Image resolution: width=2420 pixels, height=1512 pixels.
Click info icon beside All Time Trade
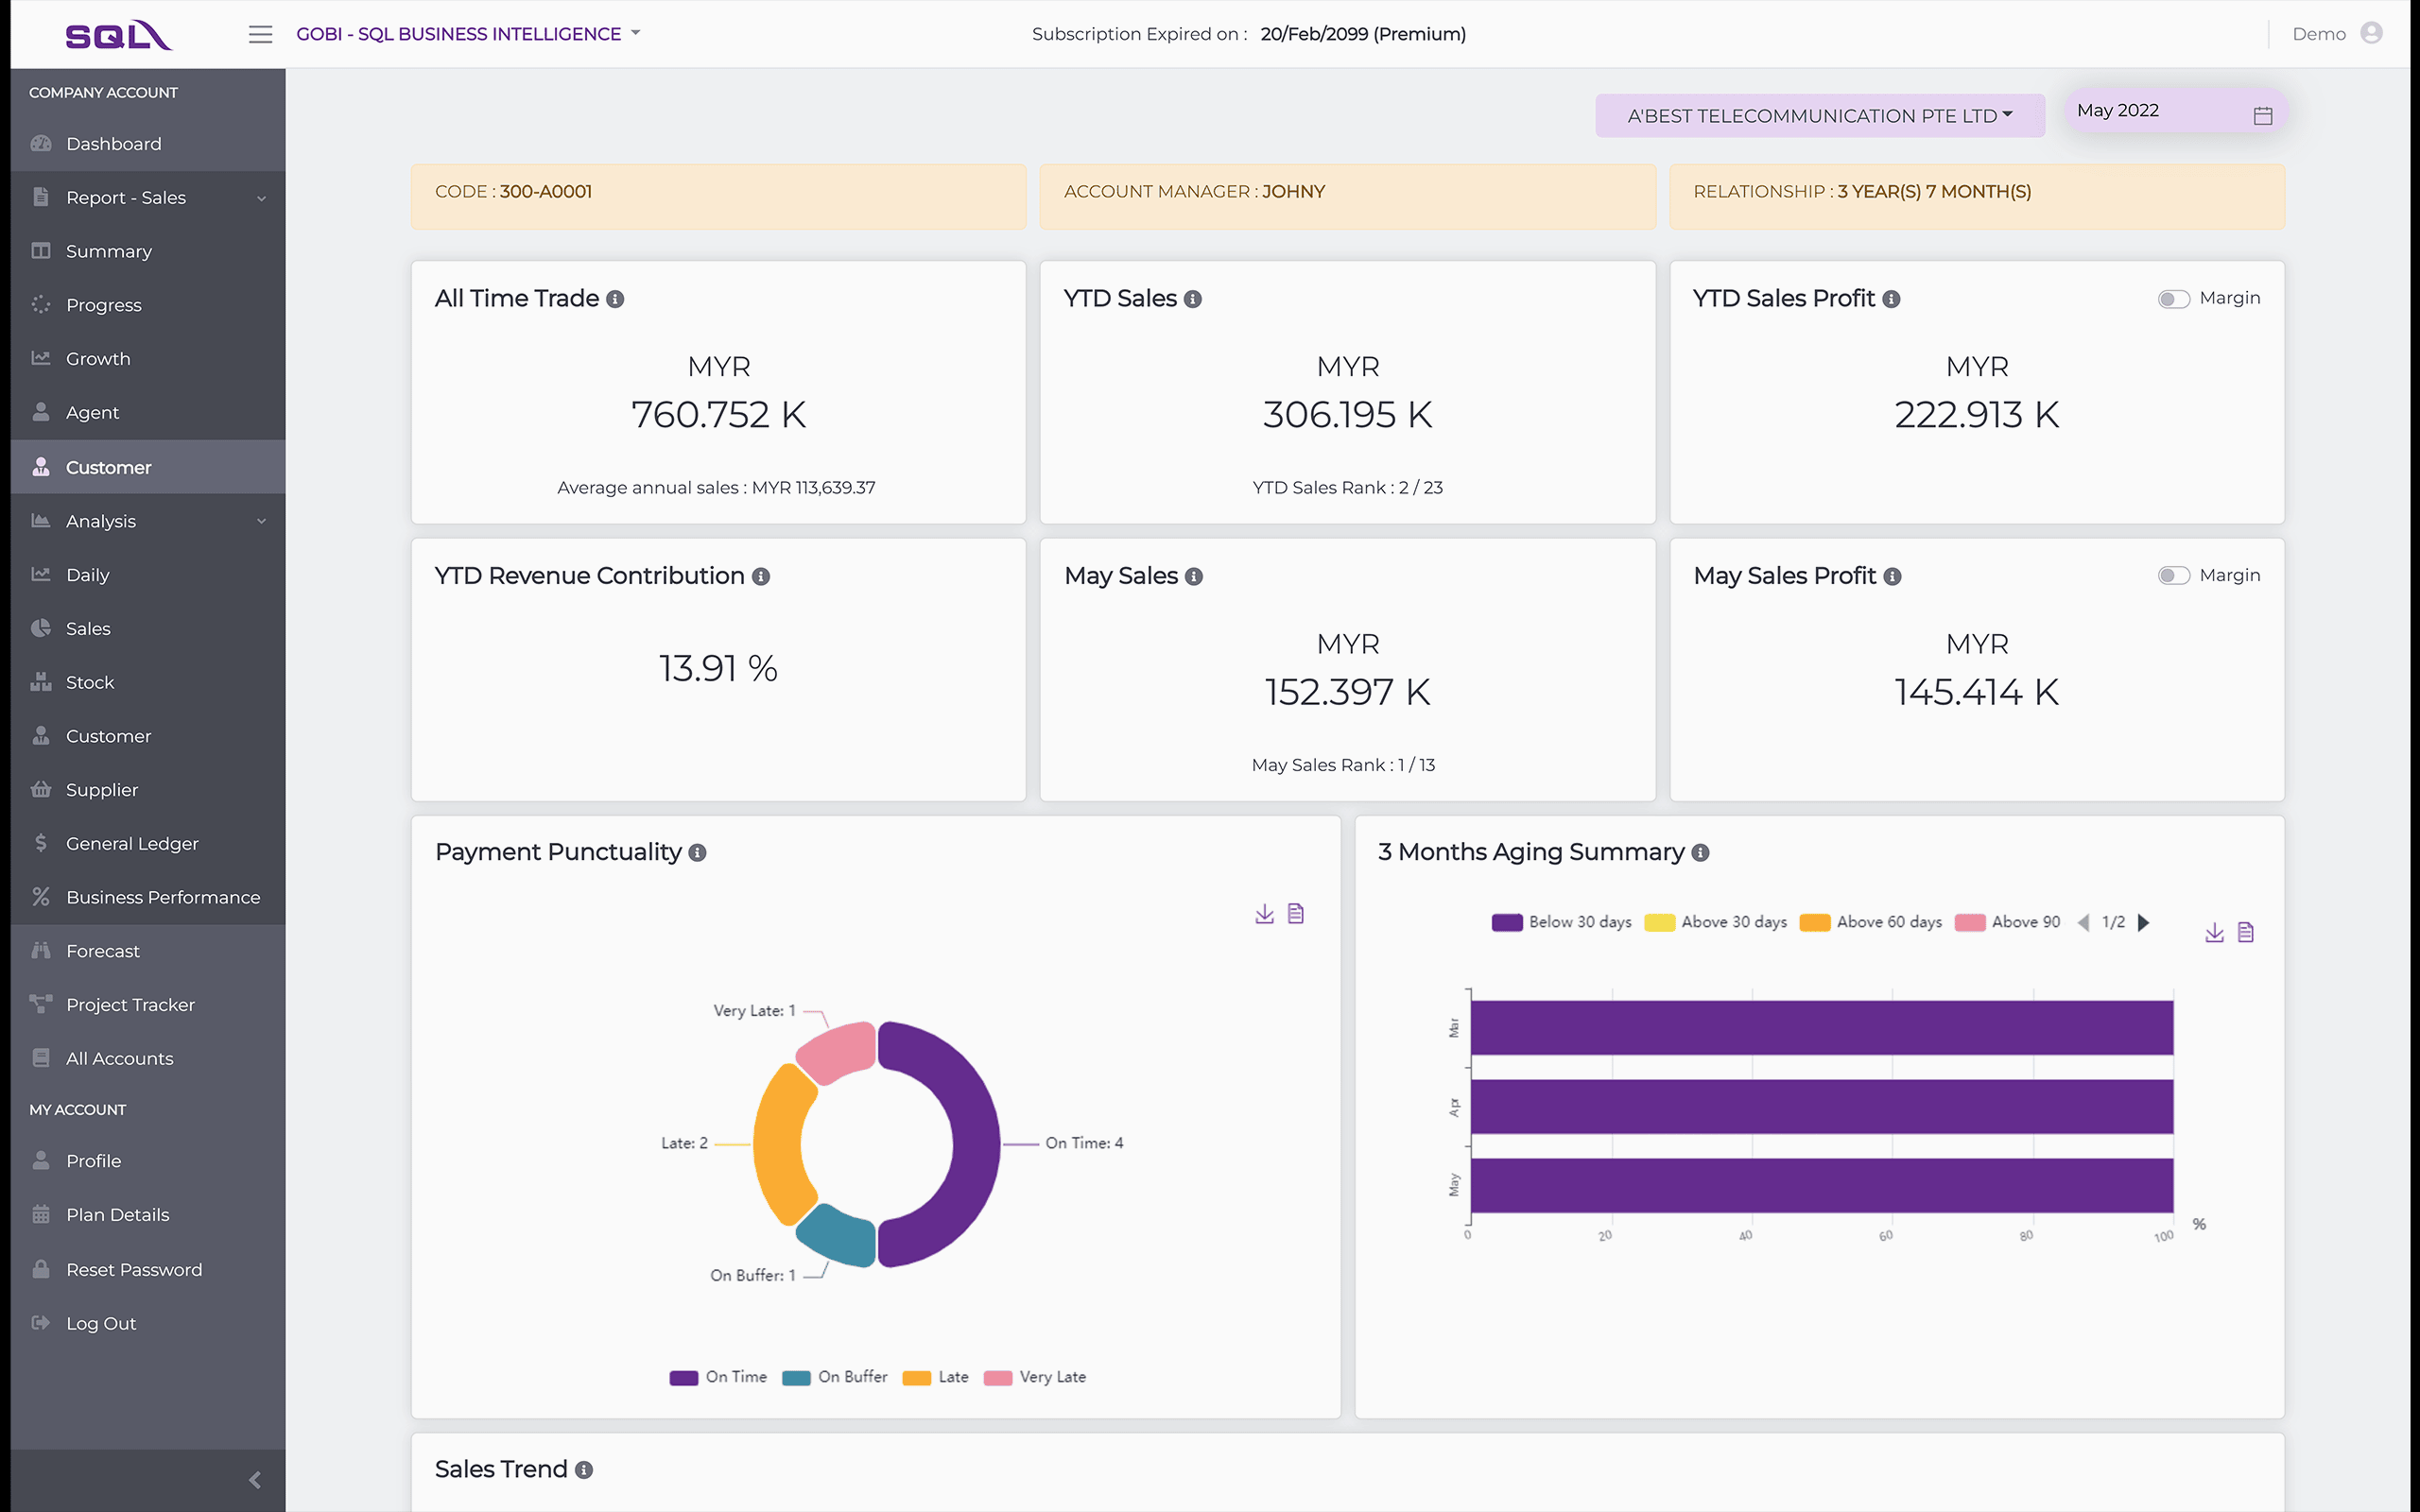click(x=616, y=299)
